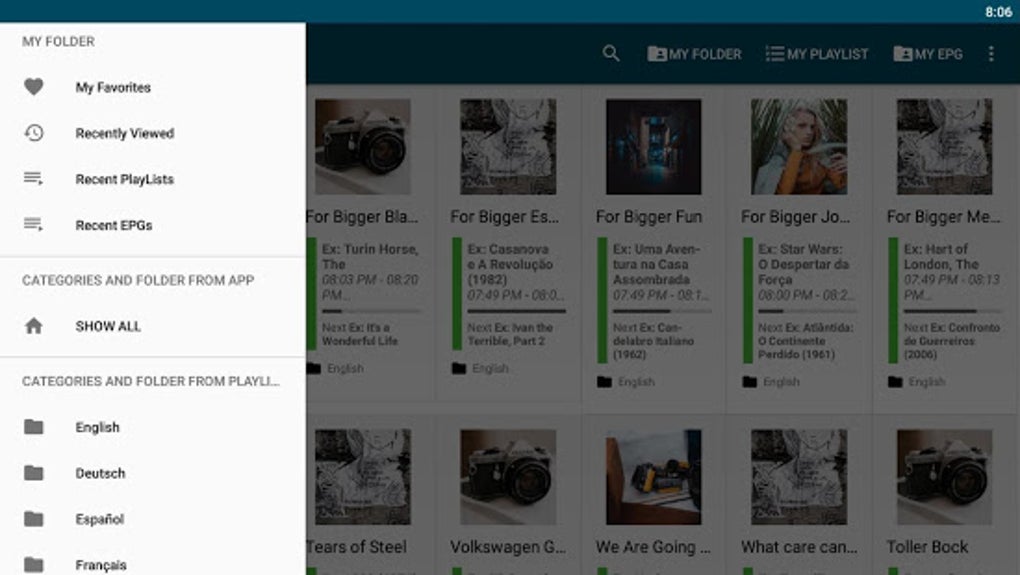
Task: Click the English folder icon in drawer
Action: coord(34,427)
